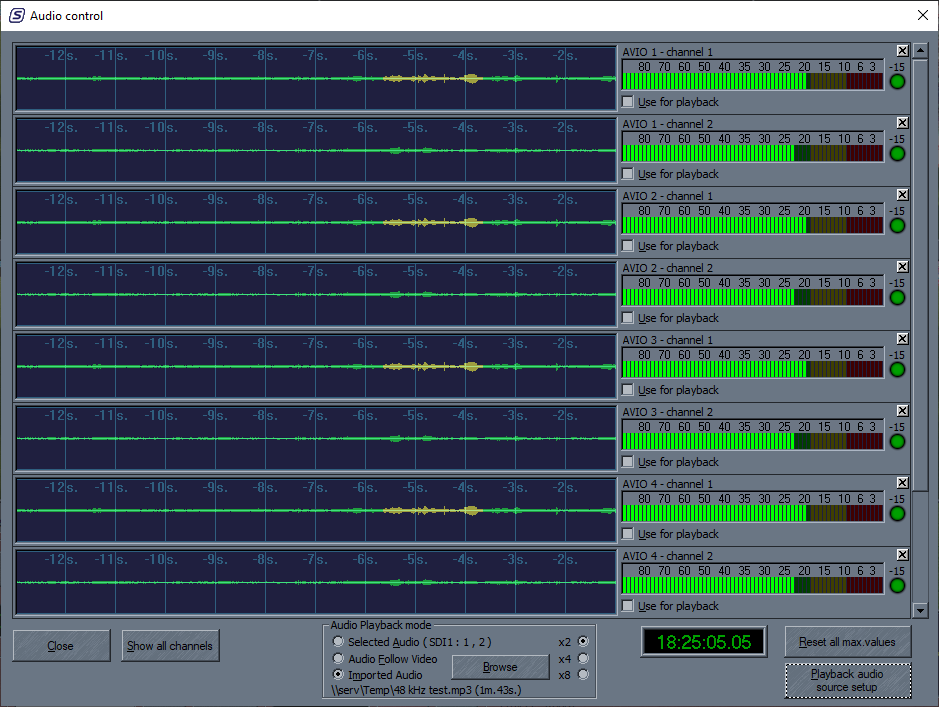Click the green circle on AVIO 3 channel 2
Screen dimensions: 939x707
(x=897, y=441)
